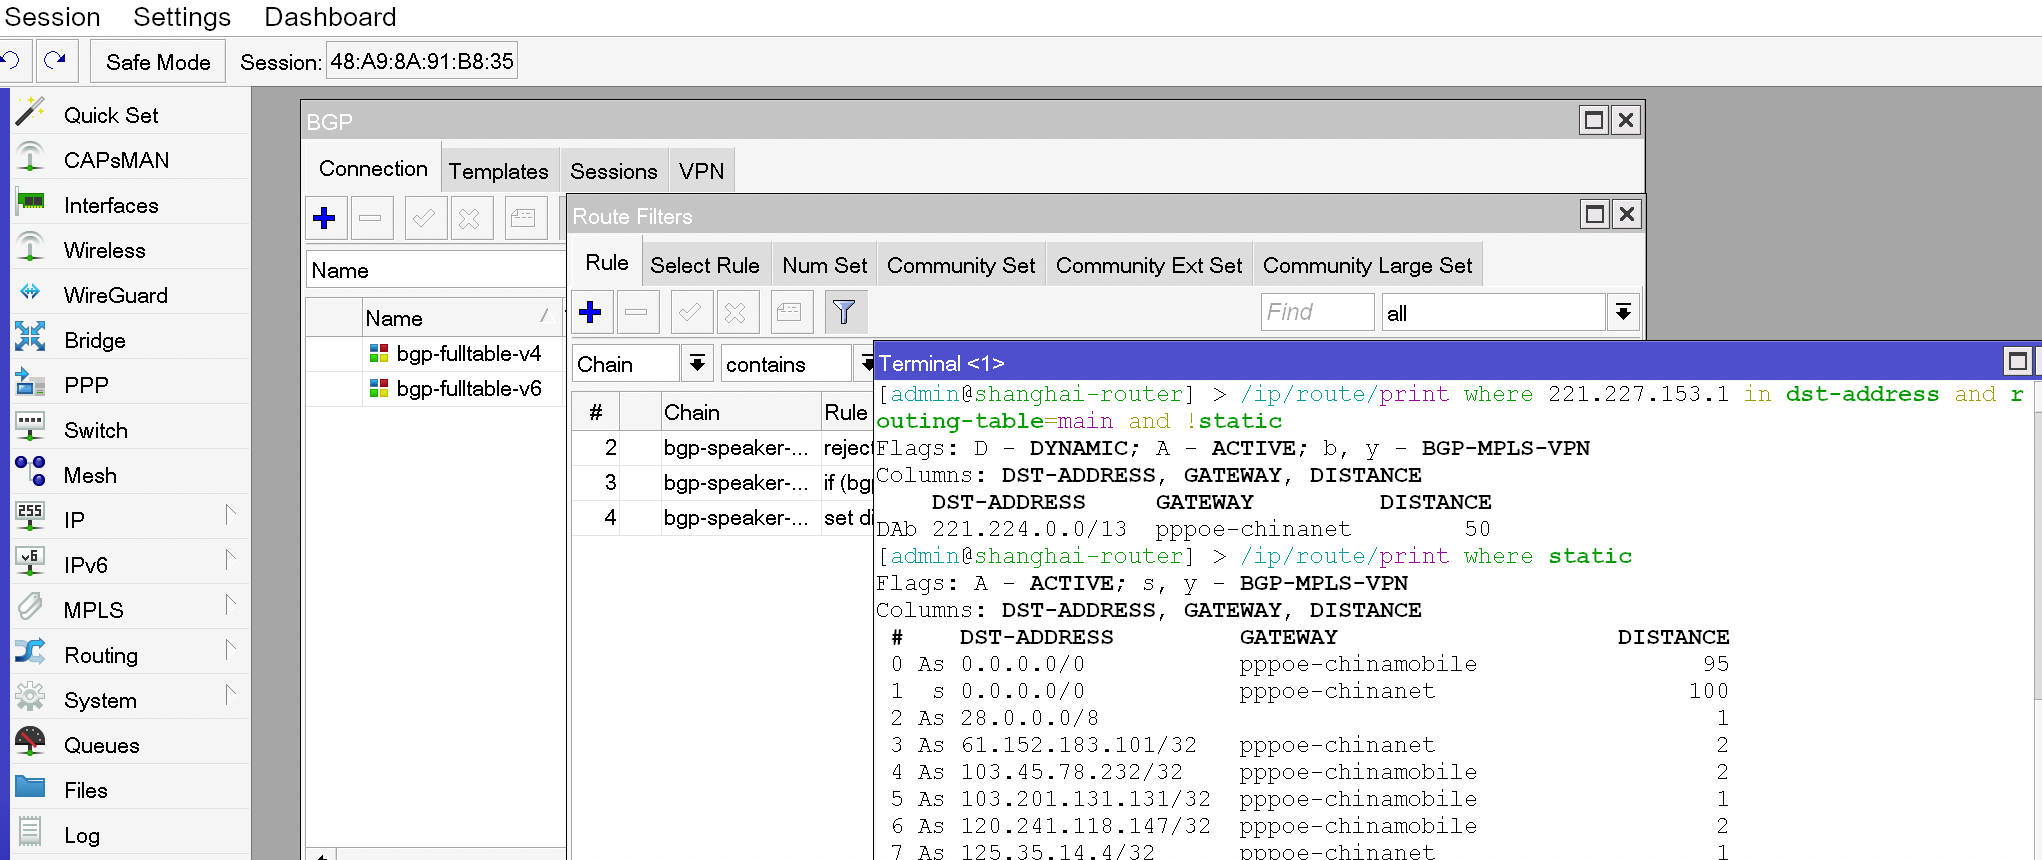Screen dimensions: 2042x860
Task: Expand the IP submenu
Action: (74, 520)
